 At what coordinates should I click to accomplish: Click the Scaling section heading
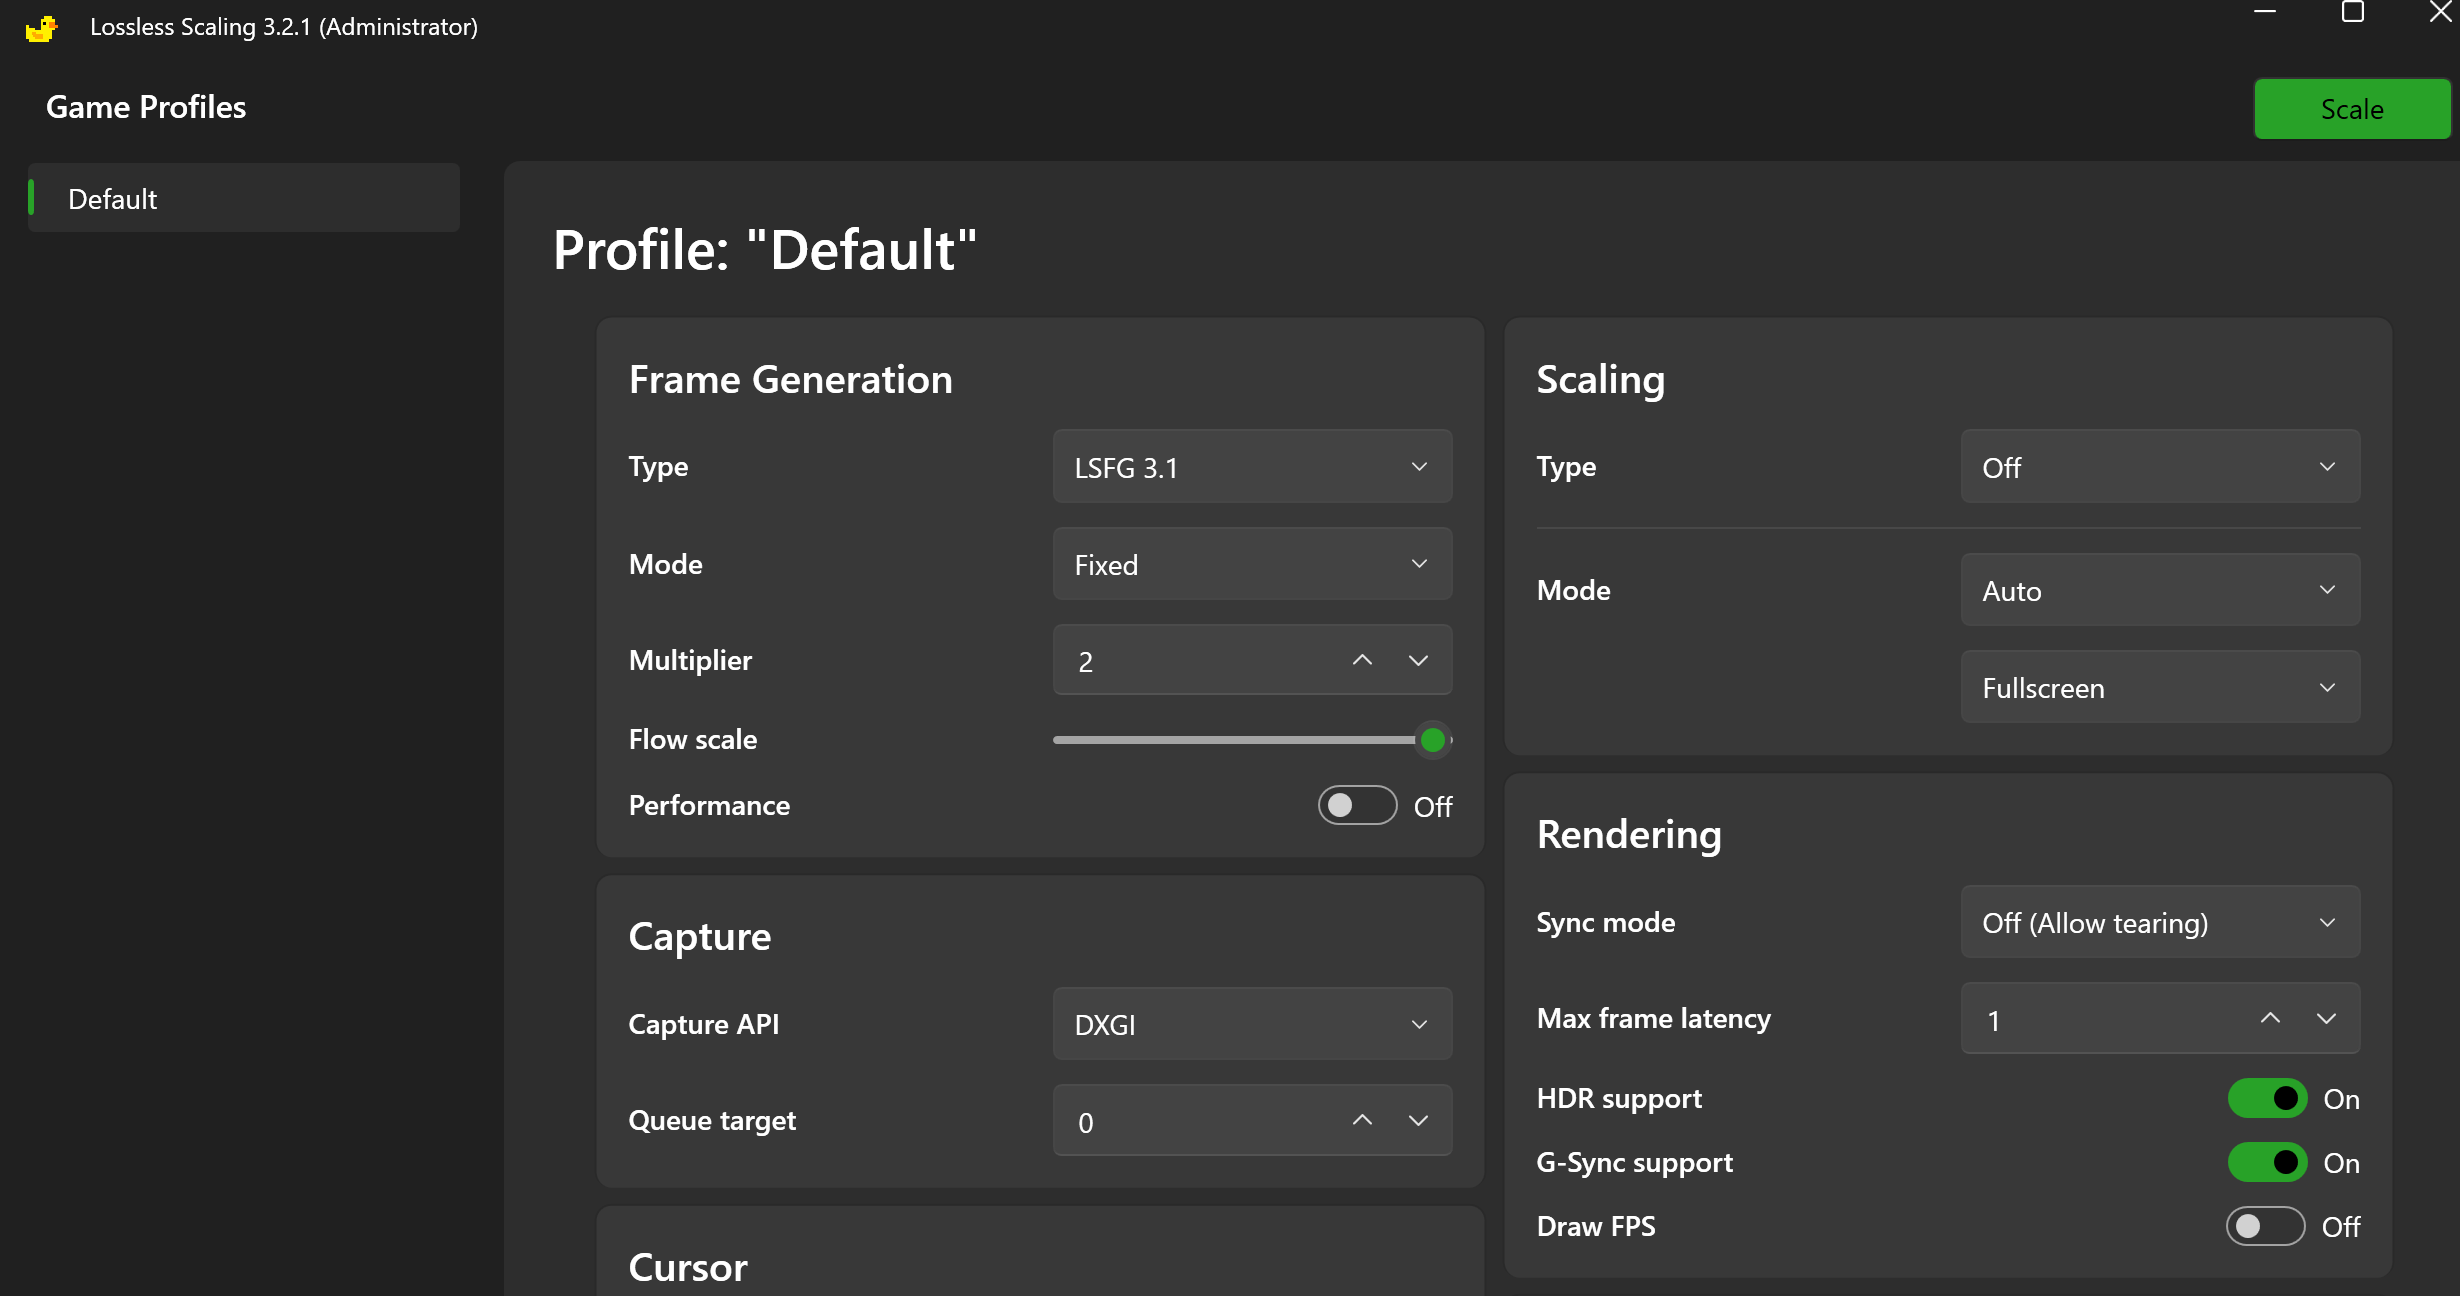1601,380
